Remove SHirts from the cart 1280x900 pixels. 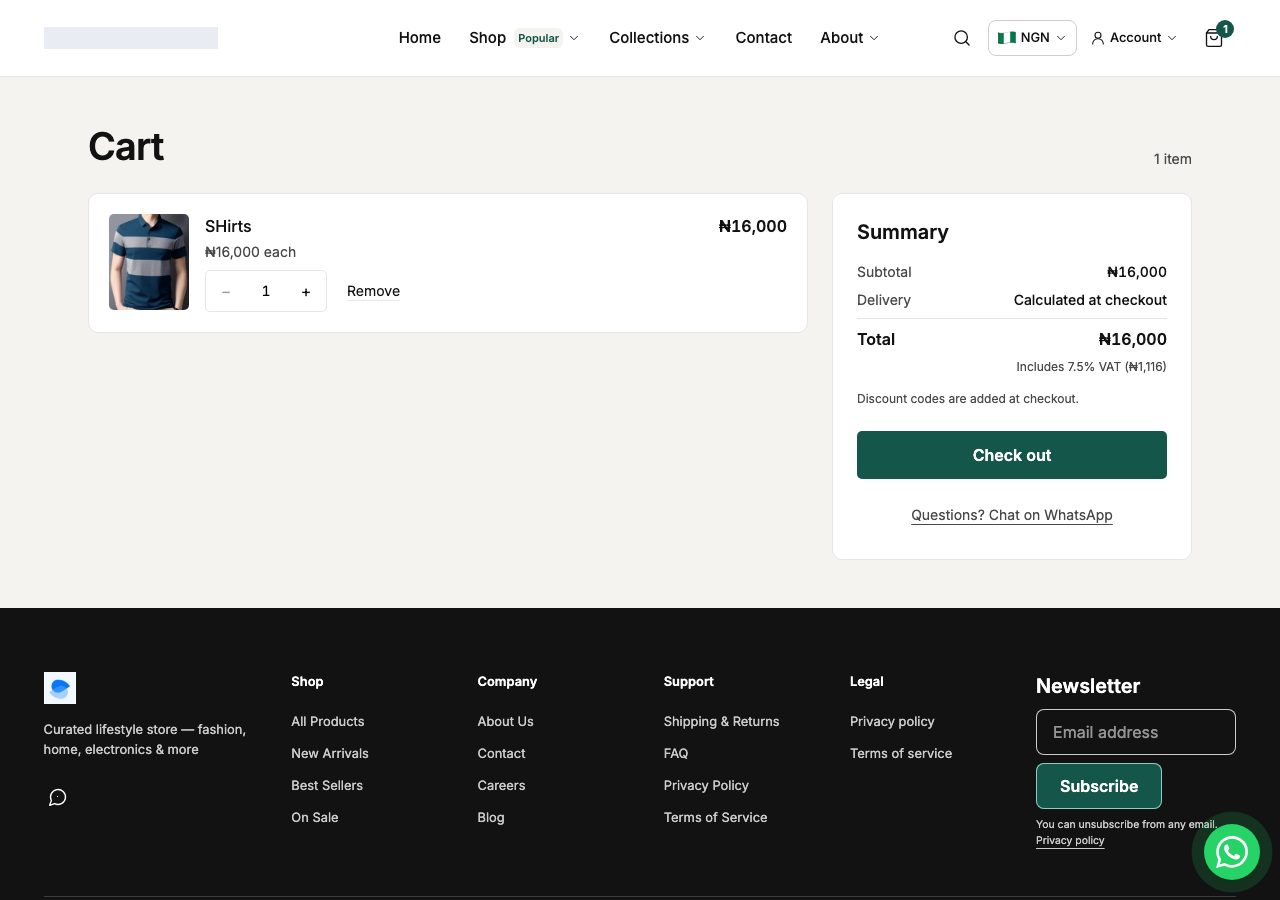(x=373, y=291)
